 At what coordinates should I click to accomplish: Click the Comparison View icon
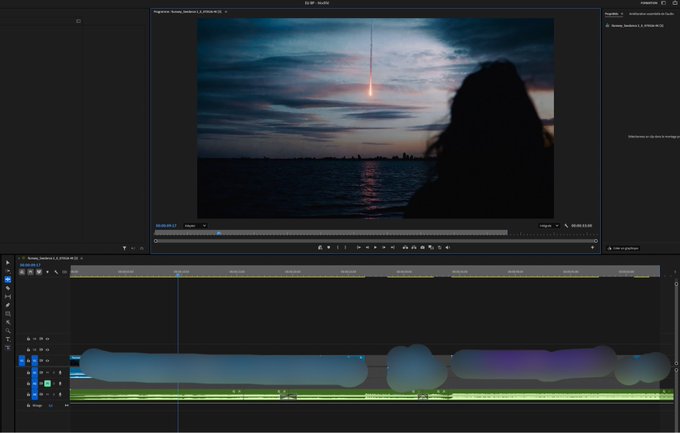pos(431,247)
